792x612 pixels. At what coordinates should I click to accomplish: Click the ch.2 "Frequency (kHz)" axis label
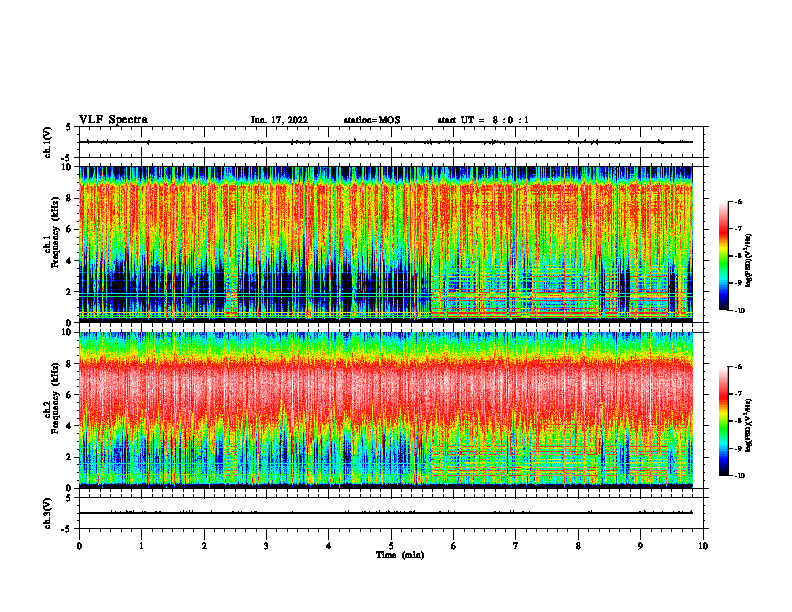point(55,398)
